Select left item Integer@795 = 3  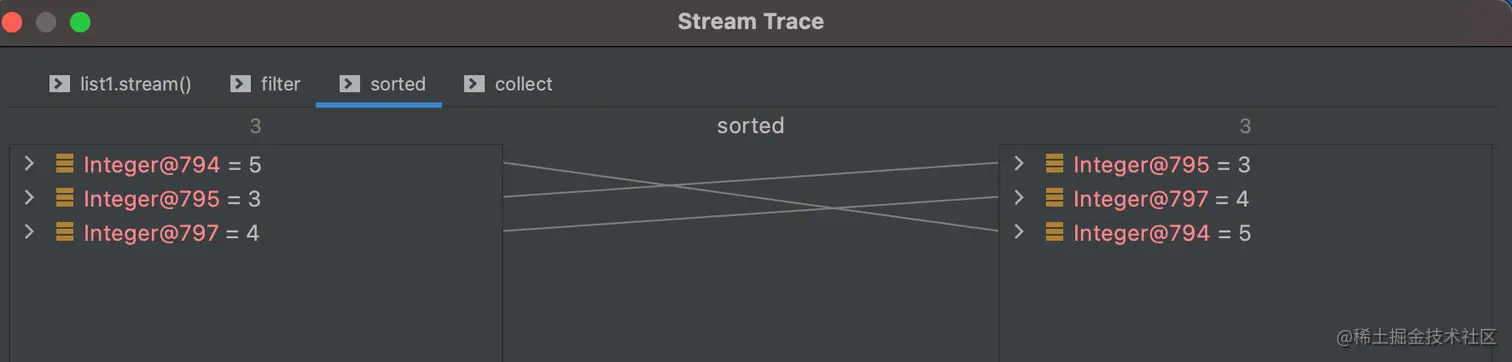point(256,198)
